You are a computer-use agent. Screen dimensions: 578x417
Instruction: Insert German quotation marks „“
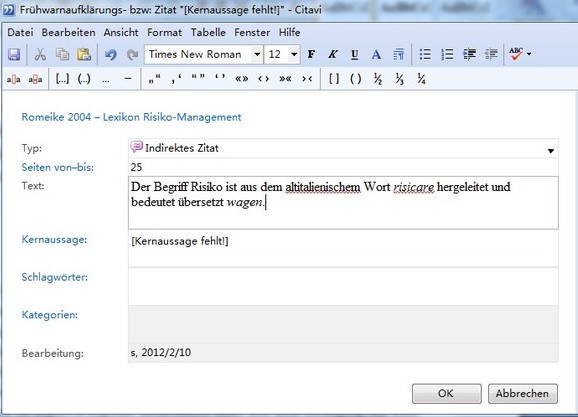154,79
